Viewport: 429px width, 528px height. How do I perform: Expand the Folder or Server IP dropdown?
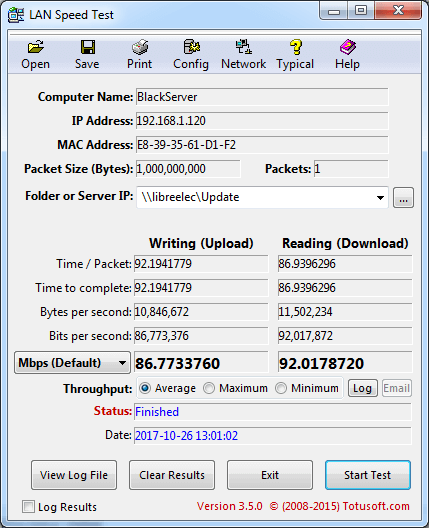(x=381, y=197)
